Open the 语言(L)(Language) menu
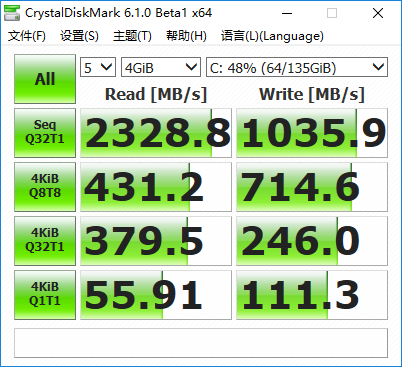 click(x=272, y=36)
